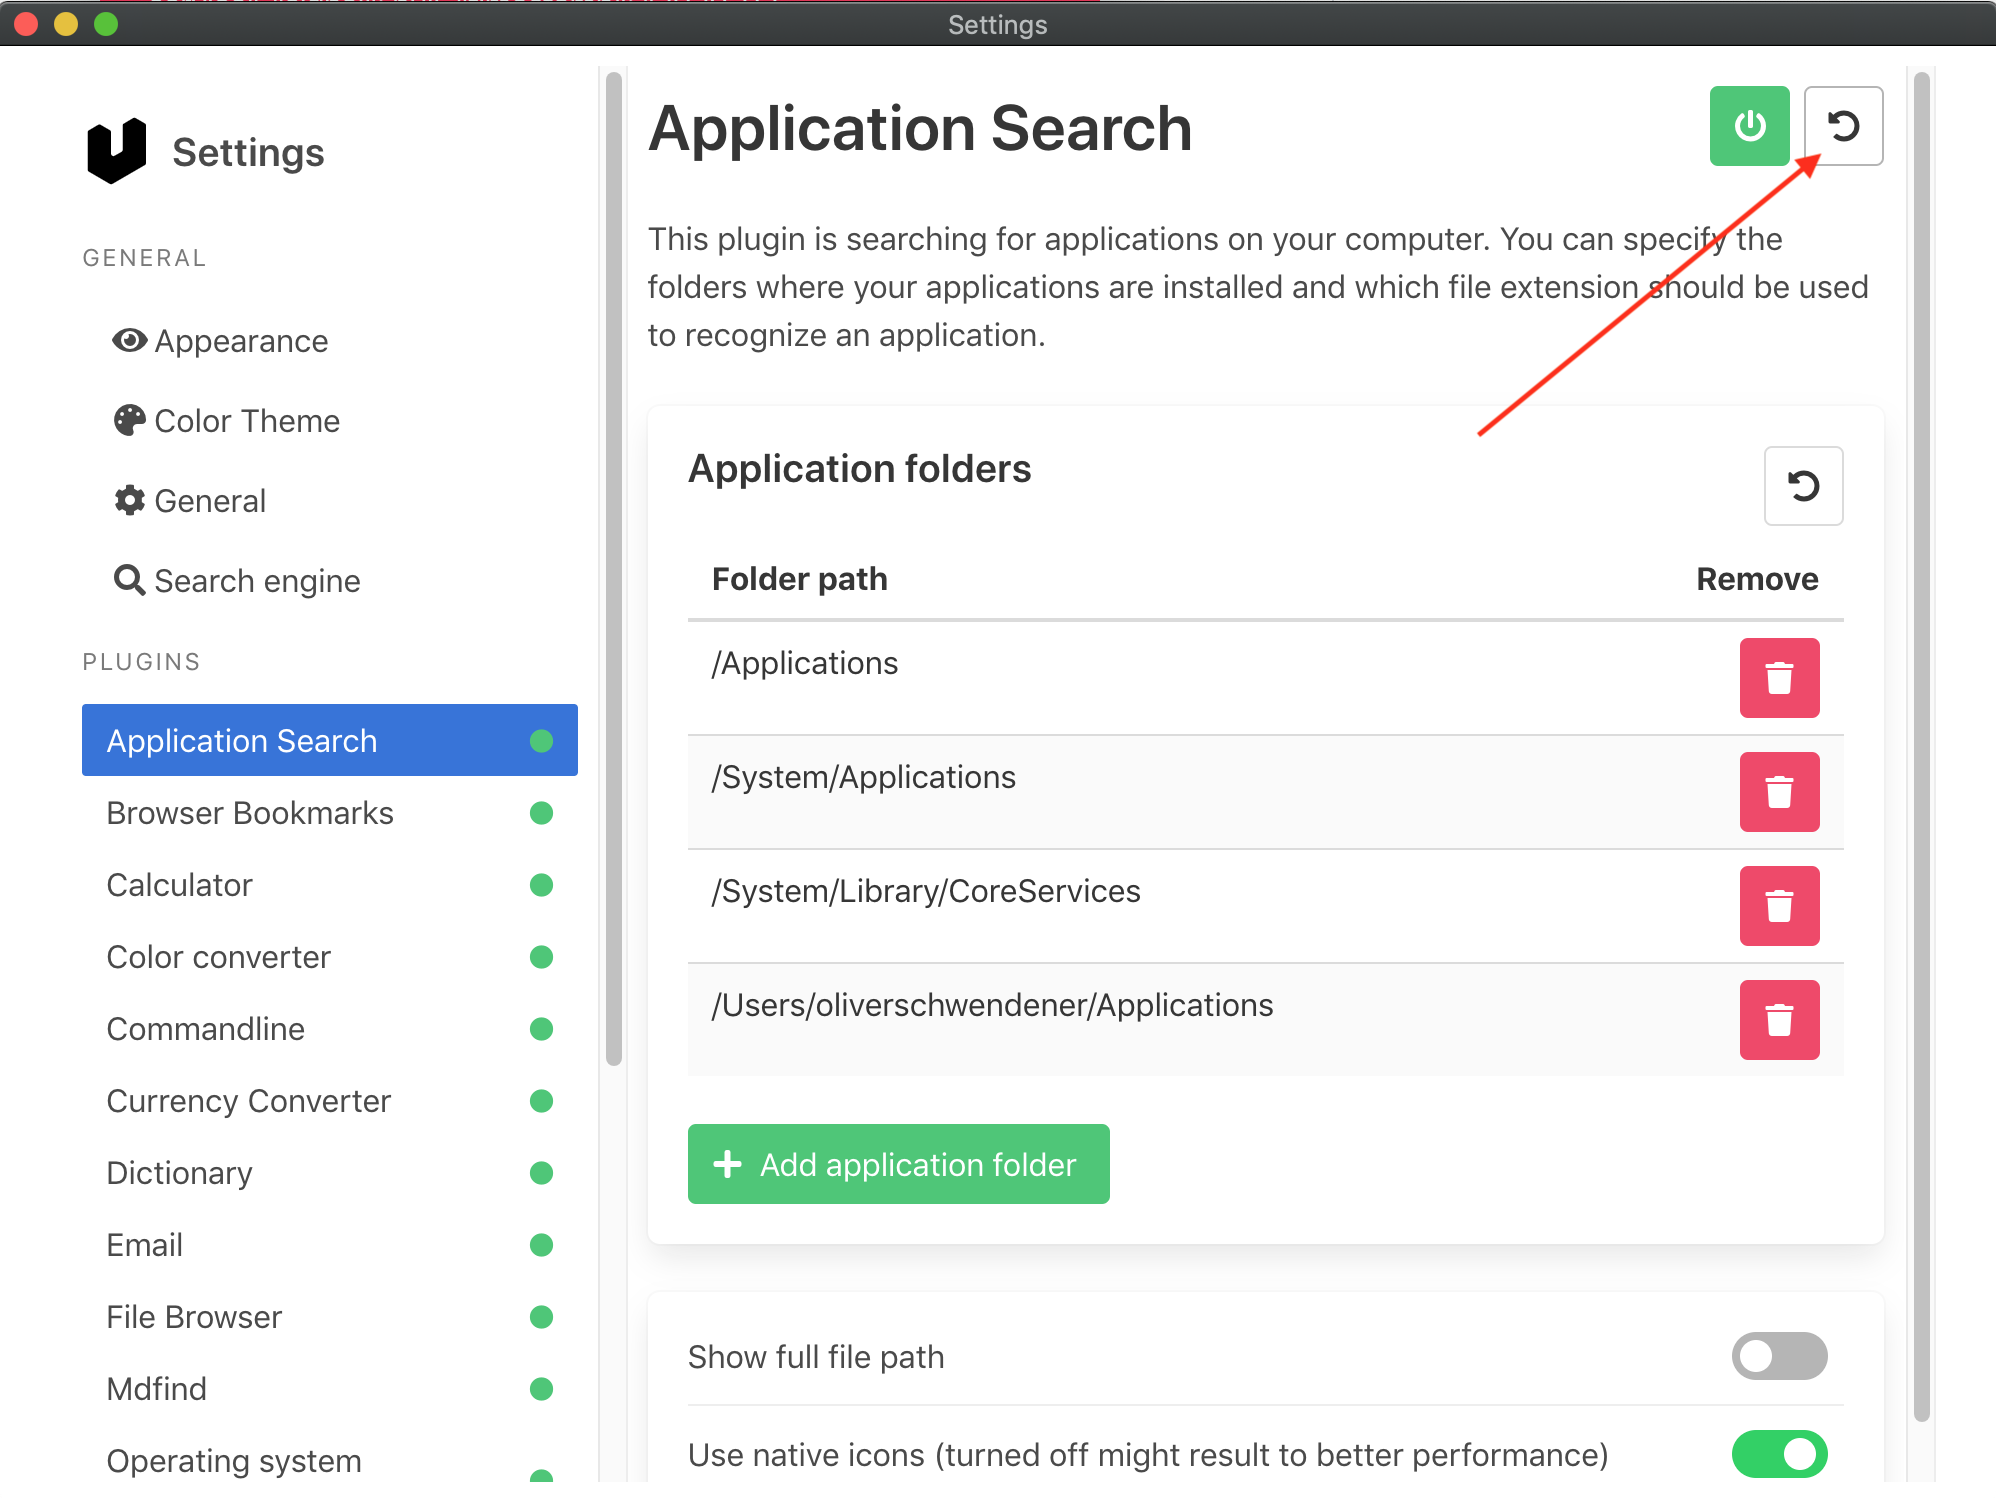
Task: Click the /Applications path text
Action: click(x=805, y=664)
